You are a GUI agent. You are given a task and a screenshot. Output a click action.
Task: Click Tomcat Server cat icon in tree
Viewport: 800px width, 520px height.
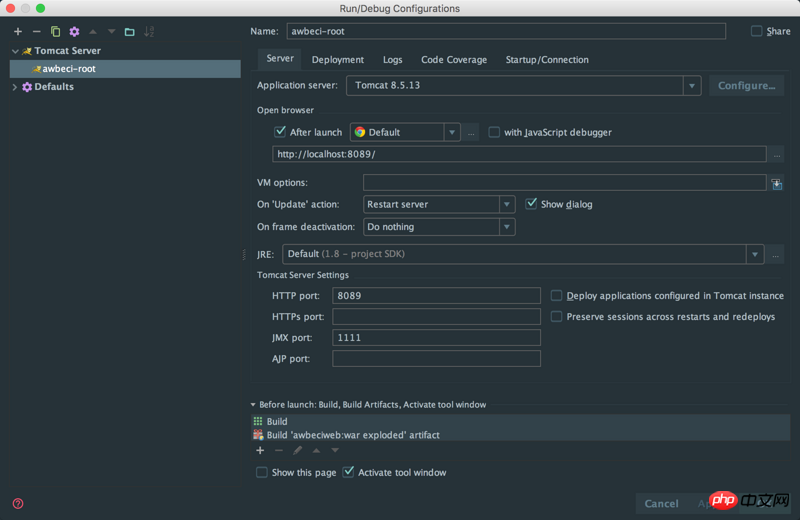[27, 51]
